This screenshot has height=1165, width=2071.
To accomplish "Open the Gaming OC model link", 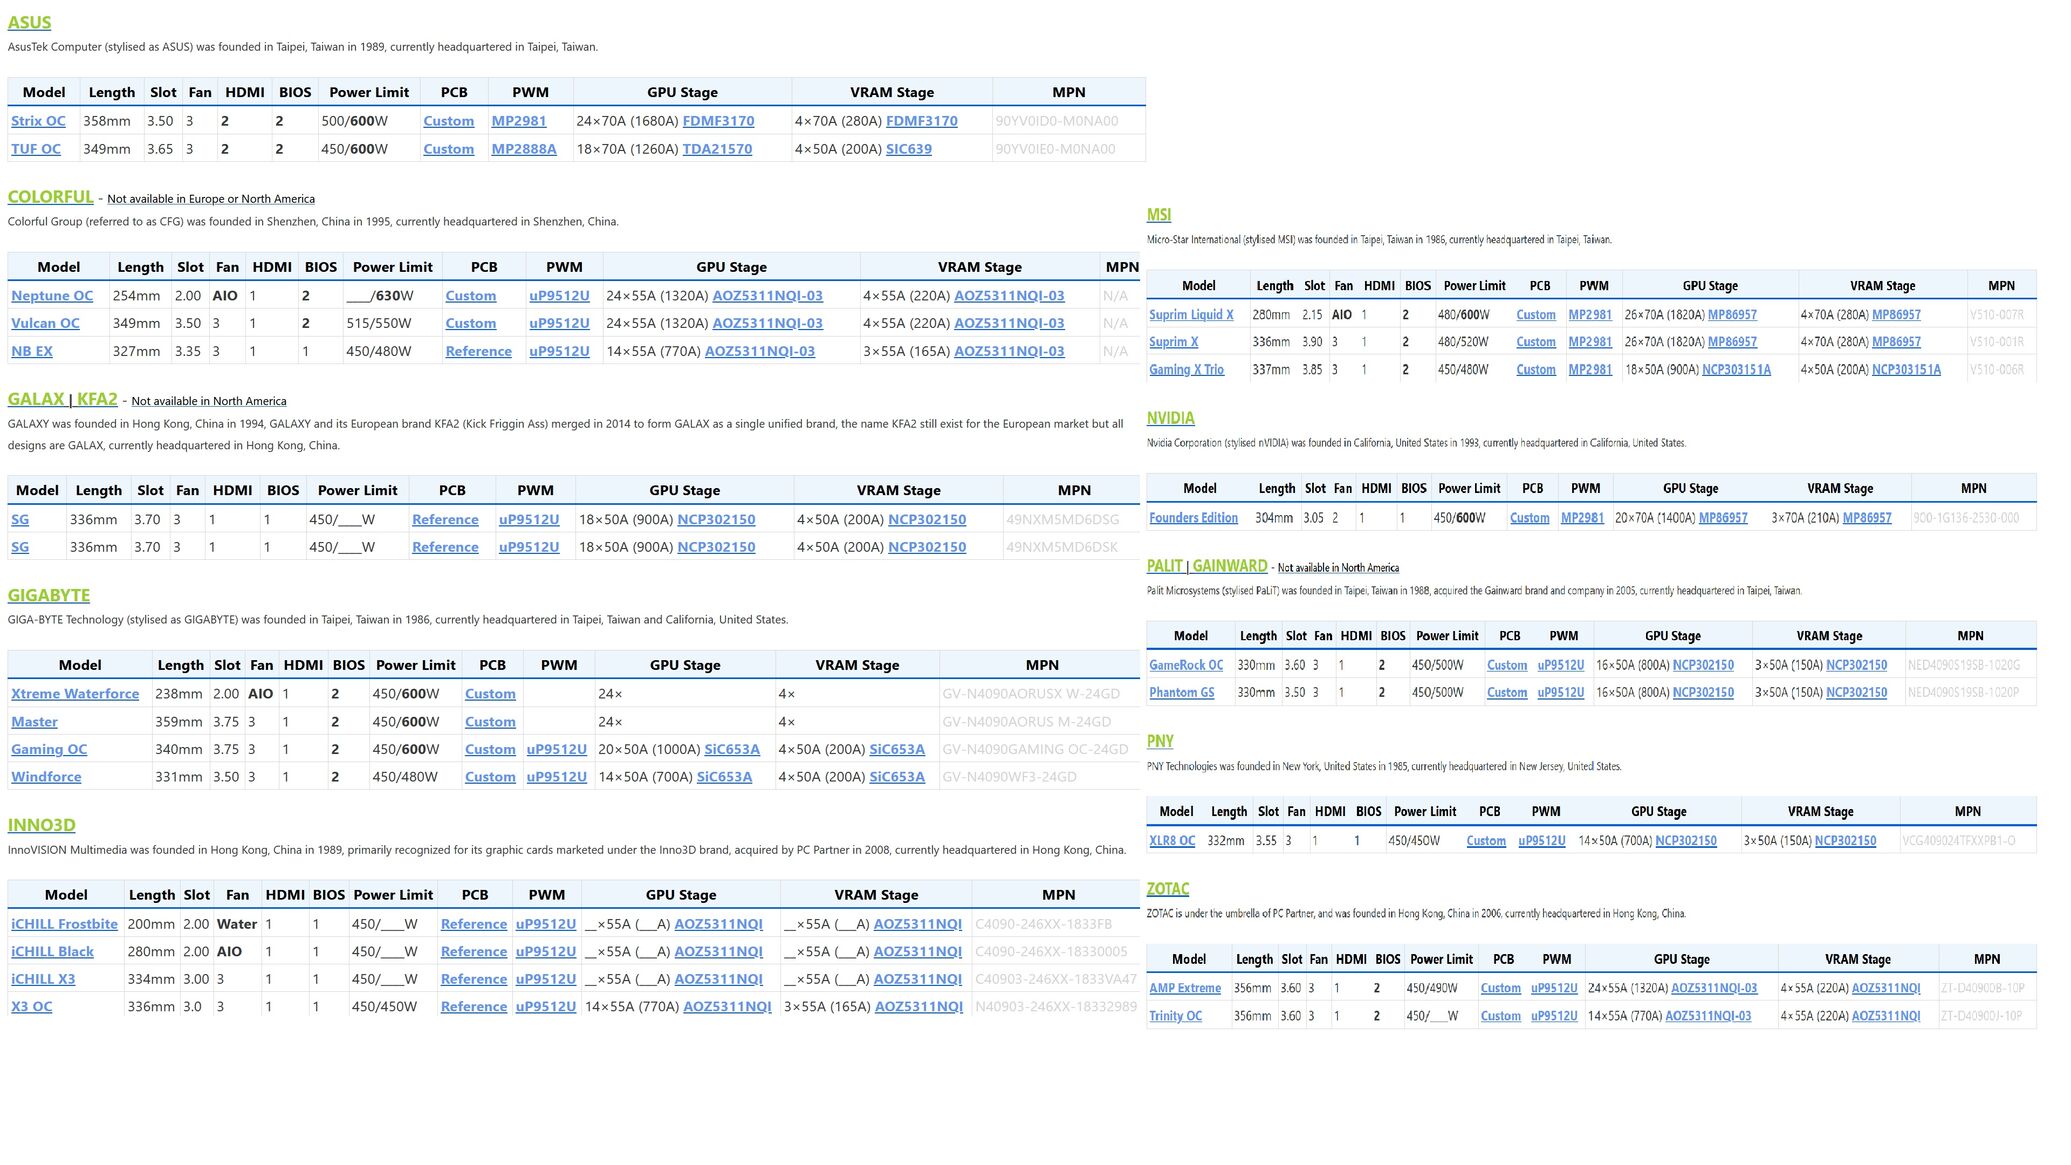I will tap(49, 750).
